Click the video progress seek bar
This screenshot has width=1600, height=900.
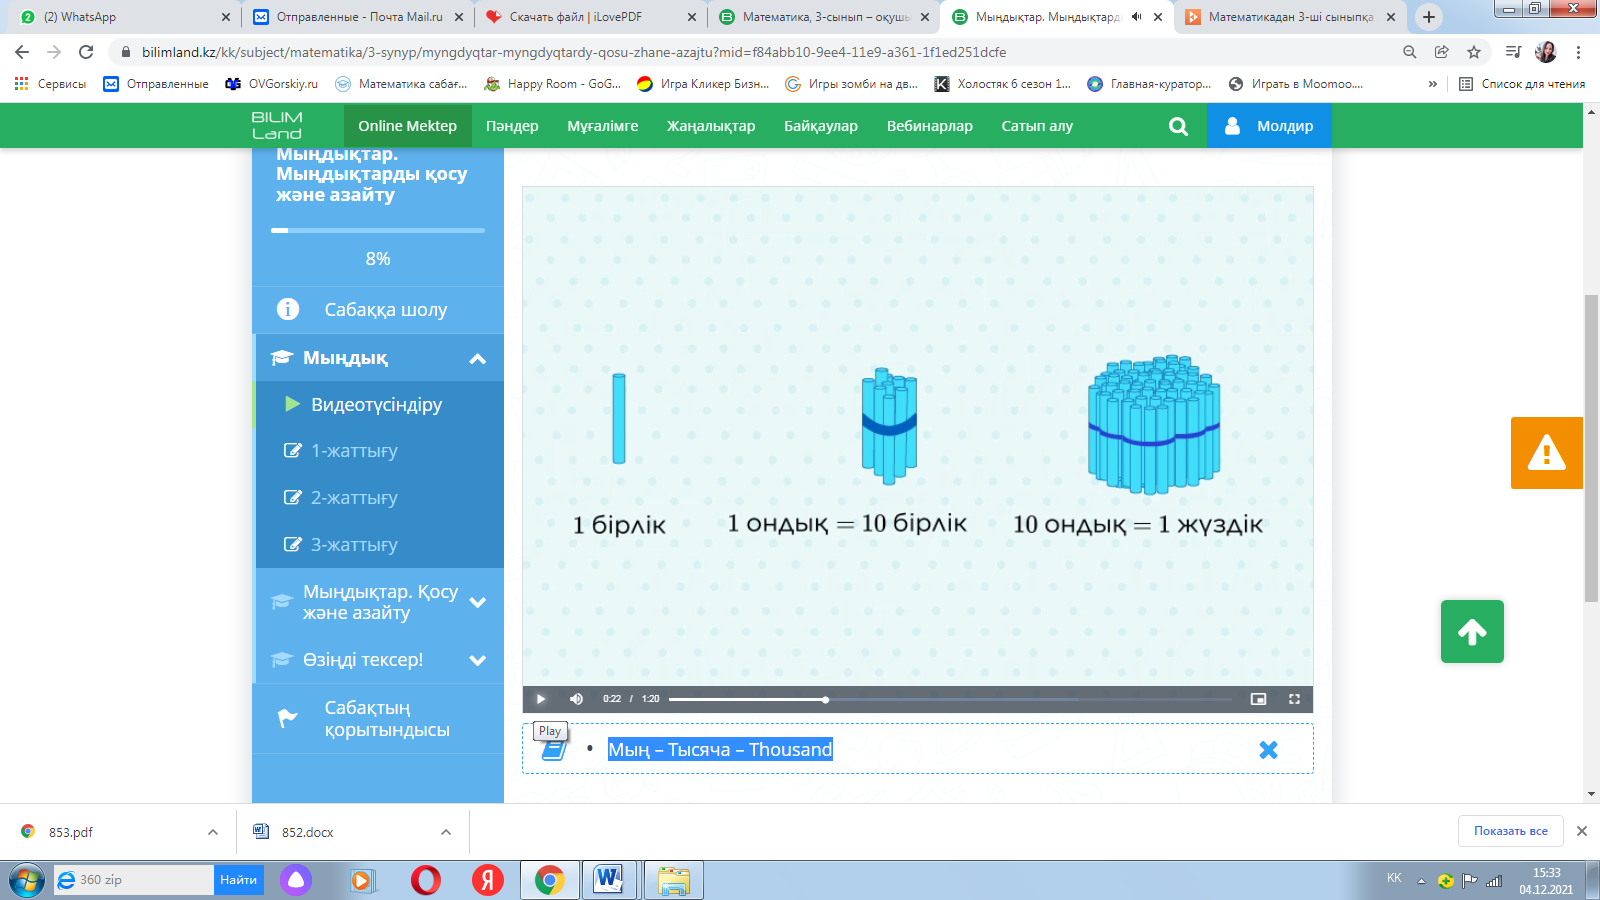pyautogui.click(x=950, y=699)
